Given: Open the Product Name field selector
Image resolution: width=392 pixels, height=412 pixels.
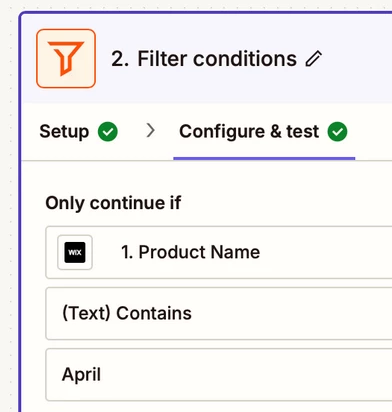Looking at the screenshot, I should click(219, 252).
